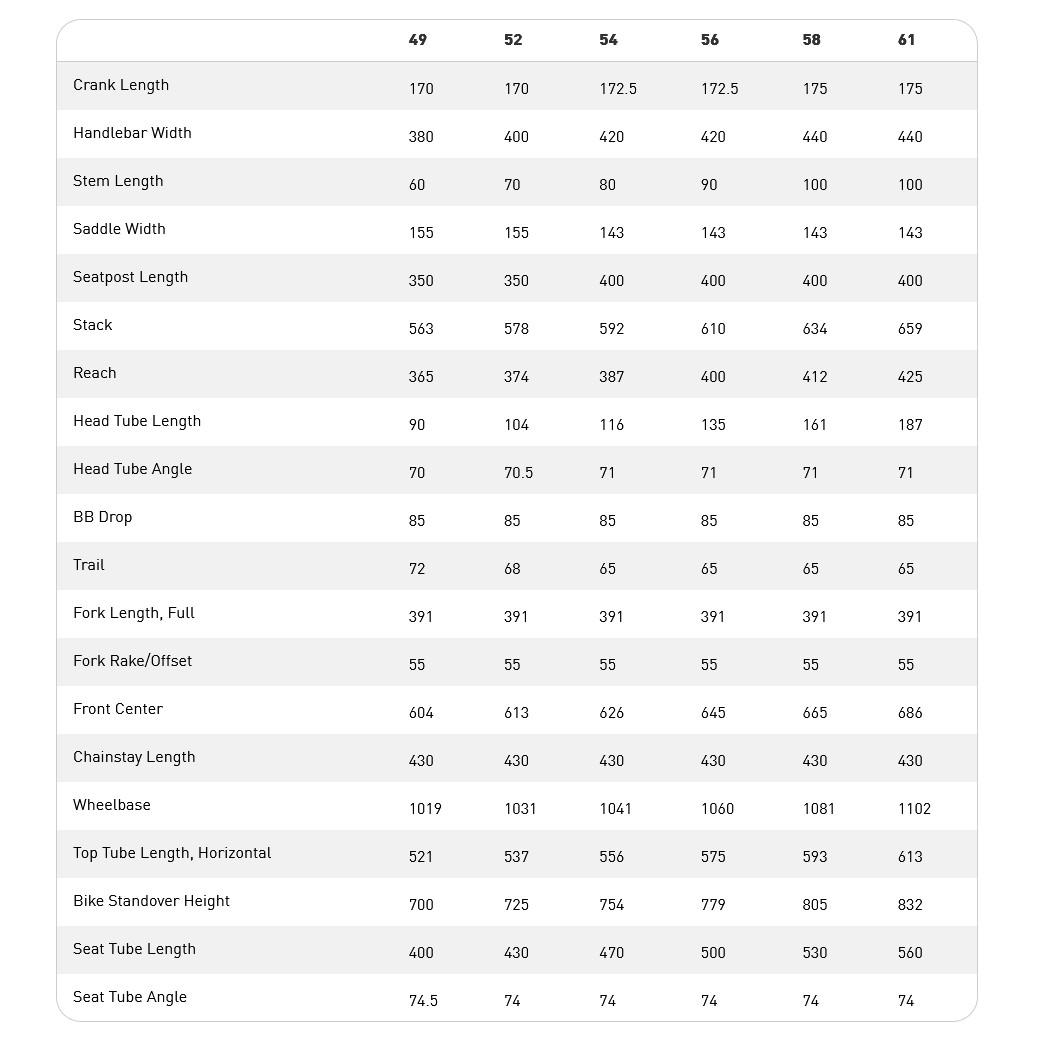The width and height of the screenshot is (1039, 1039).
Task: Click the Reach row label
Action: 95,373
